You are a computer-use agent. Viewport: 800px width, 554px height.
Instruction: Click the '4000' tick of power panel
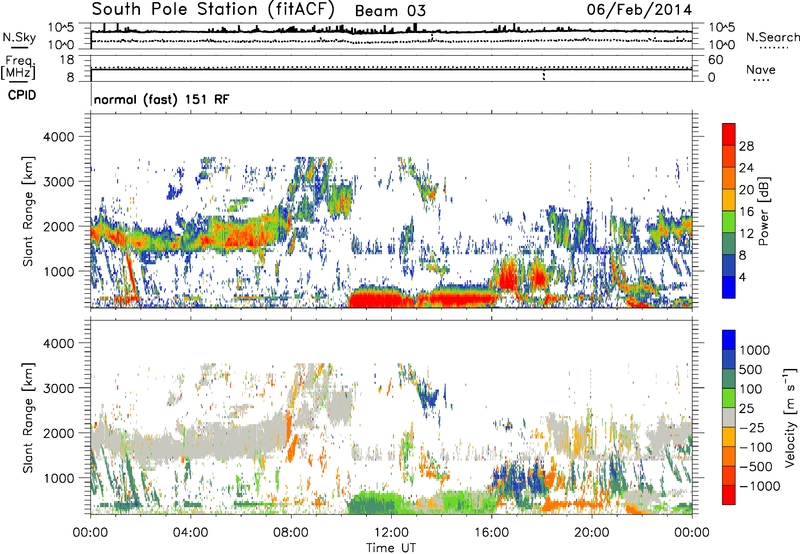point(59,137)
